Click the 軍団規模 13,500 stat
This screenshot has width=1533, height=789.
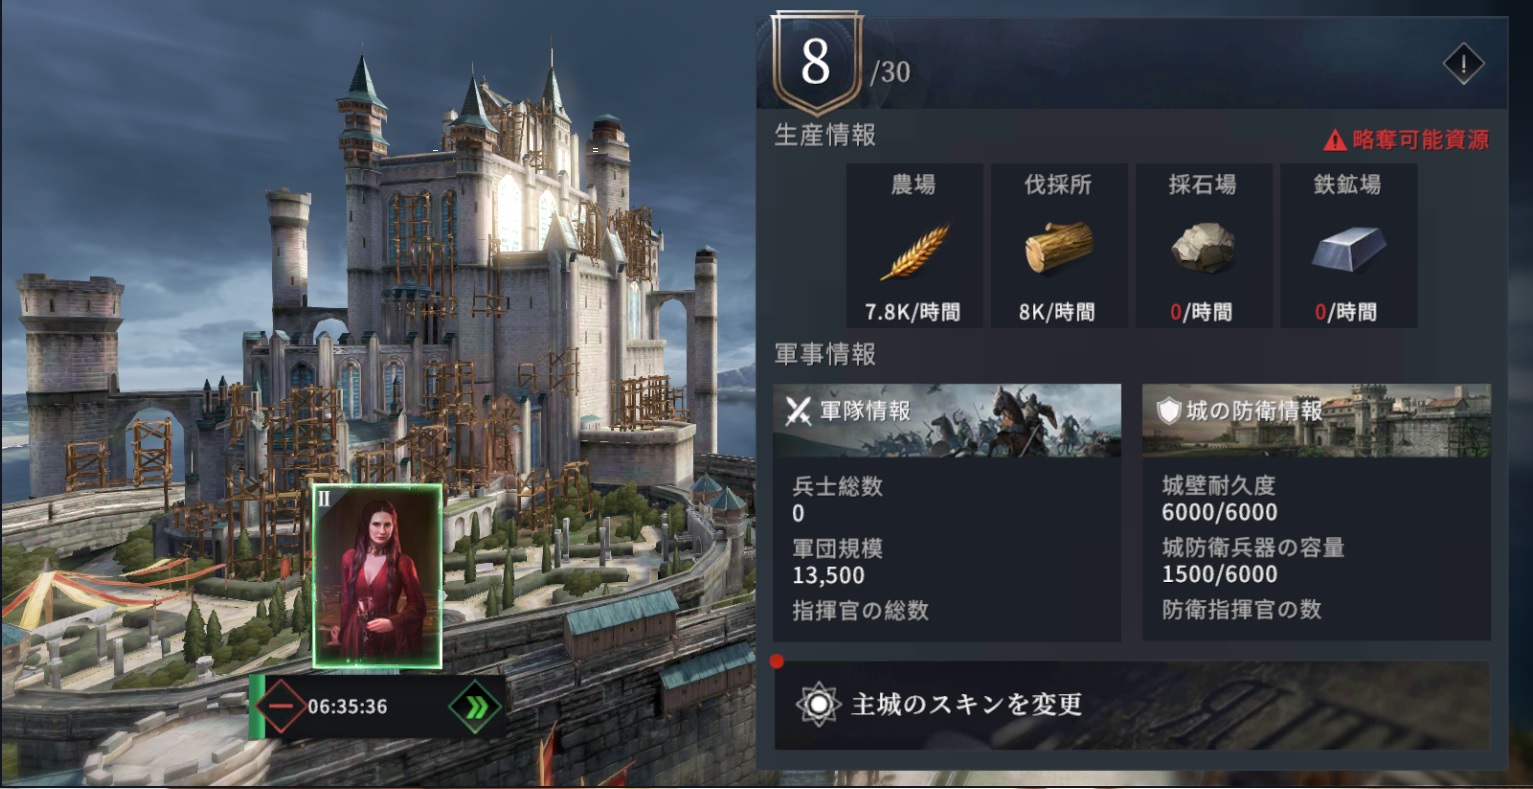tap(838, 562)
